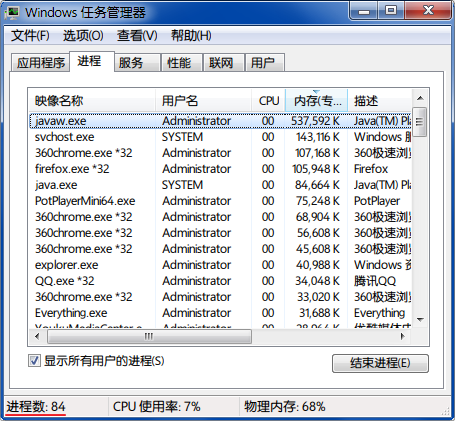455x421 pixels.
Task: Switch to the 服务 tab
Action: click(x=137, y=63)
